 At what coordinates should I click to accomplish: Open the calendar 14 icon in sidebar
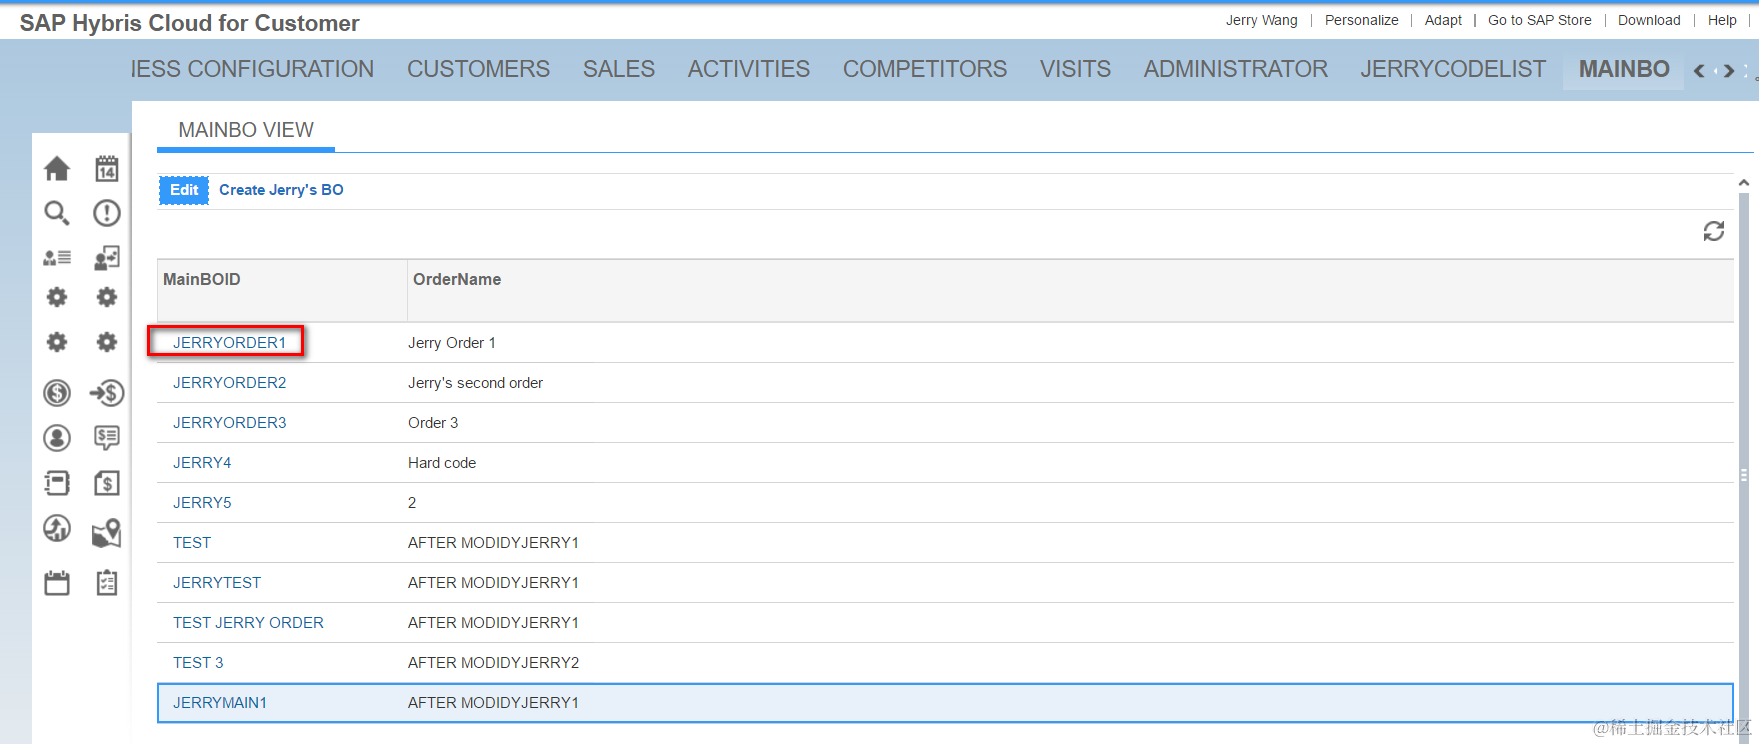pos(106,168)
